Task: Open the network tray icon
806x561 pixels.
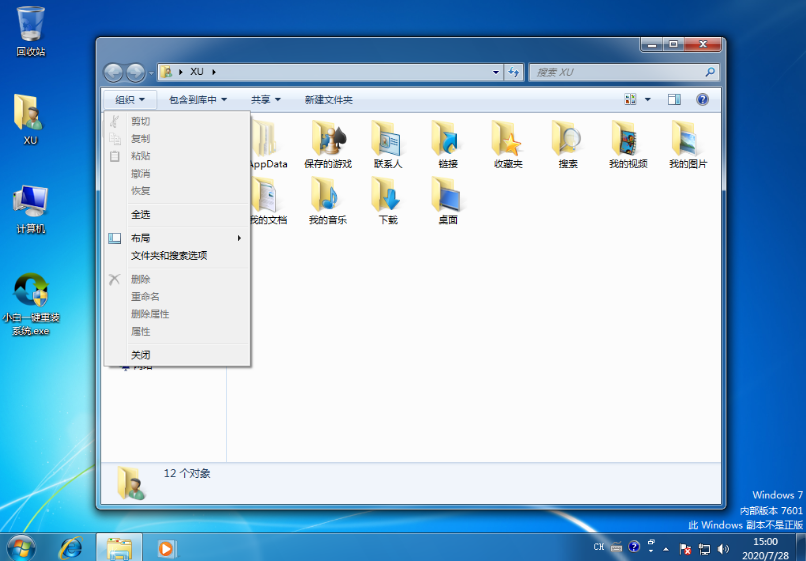Action: (704, 549)
